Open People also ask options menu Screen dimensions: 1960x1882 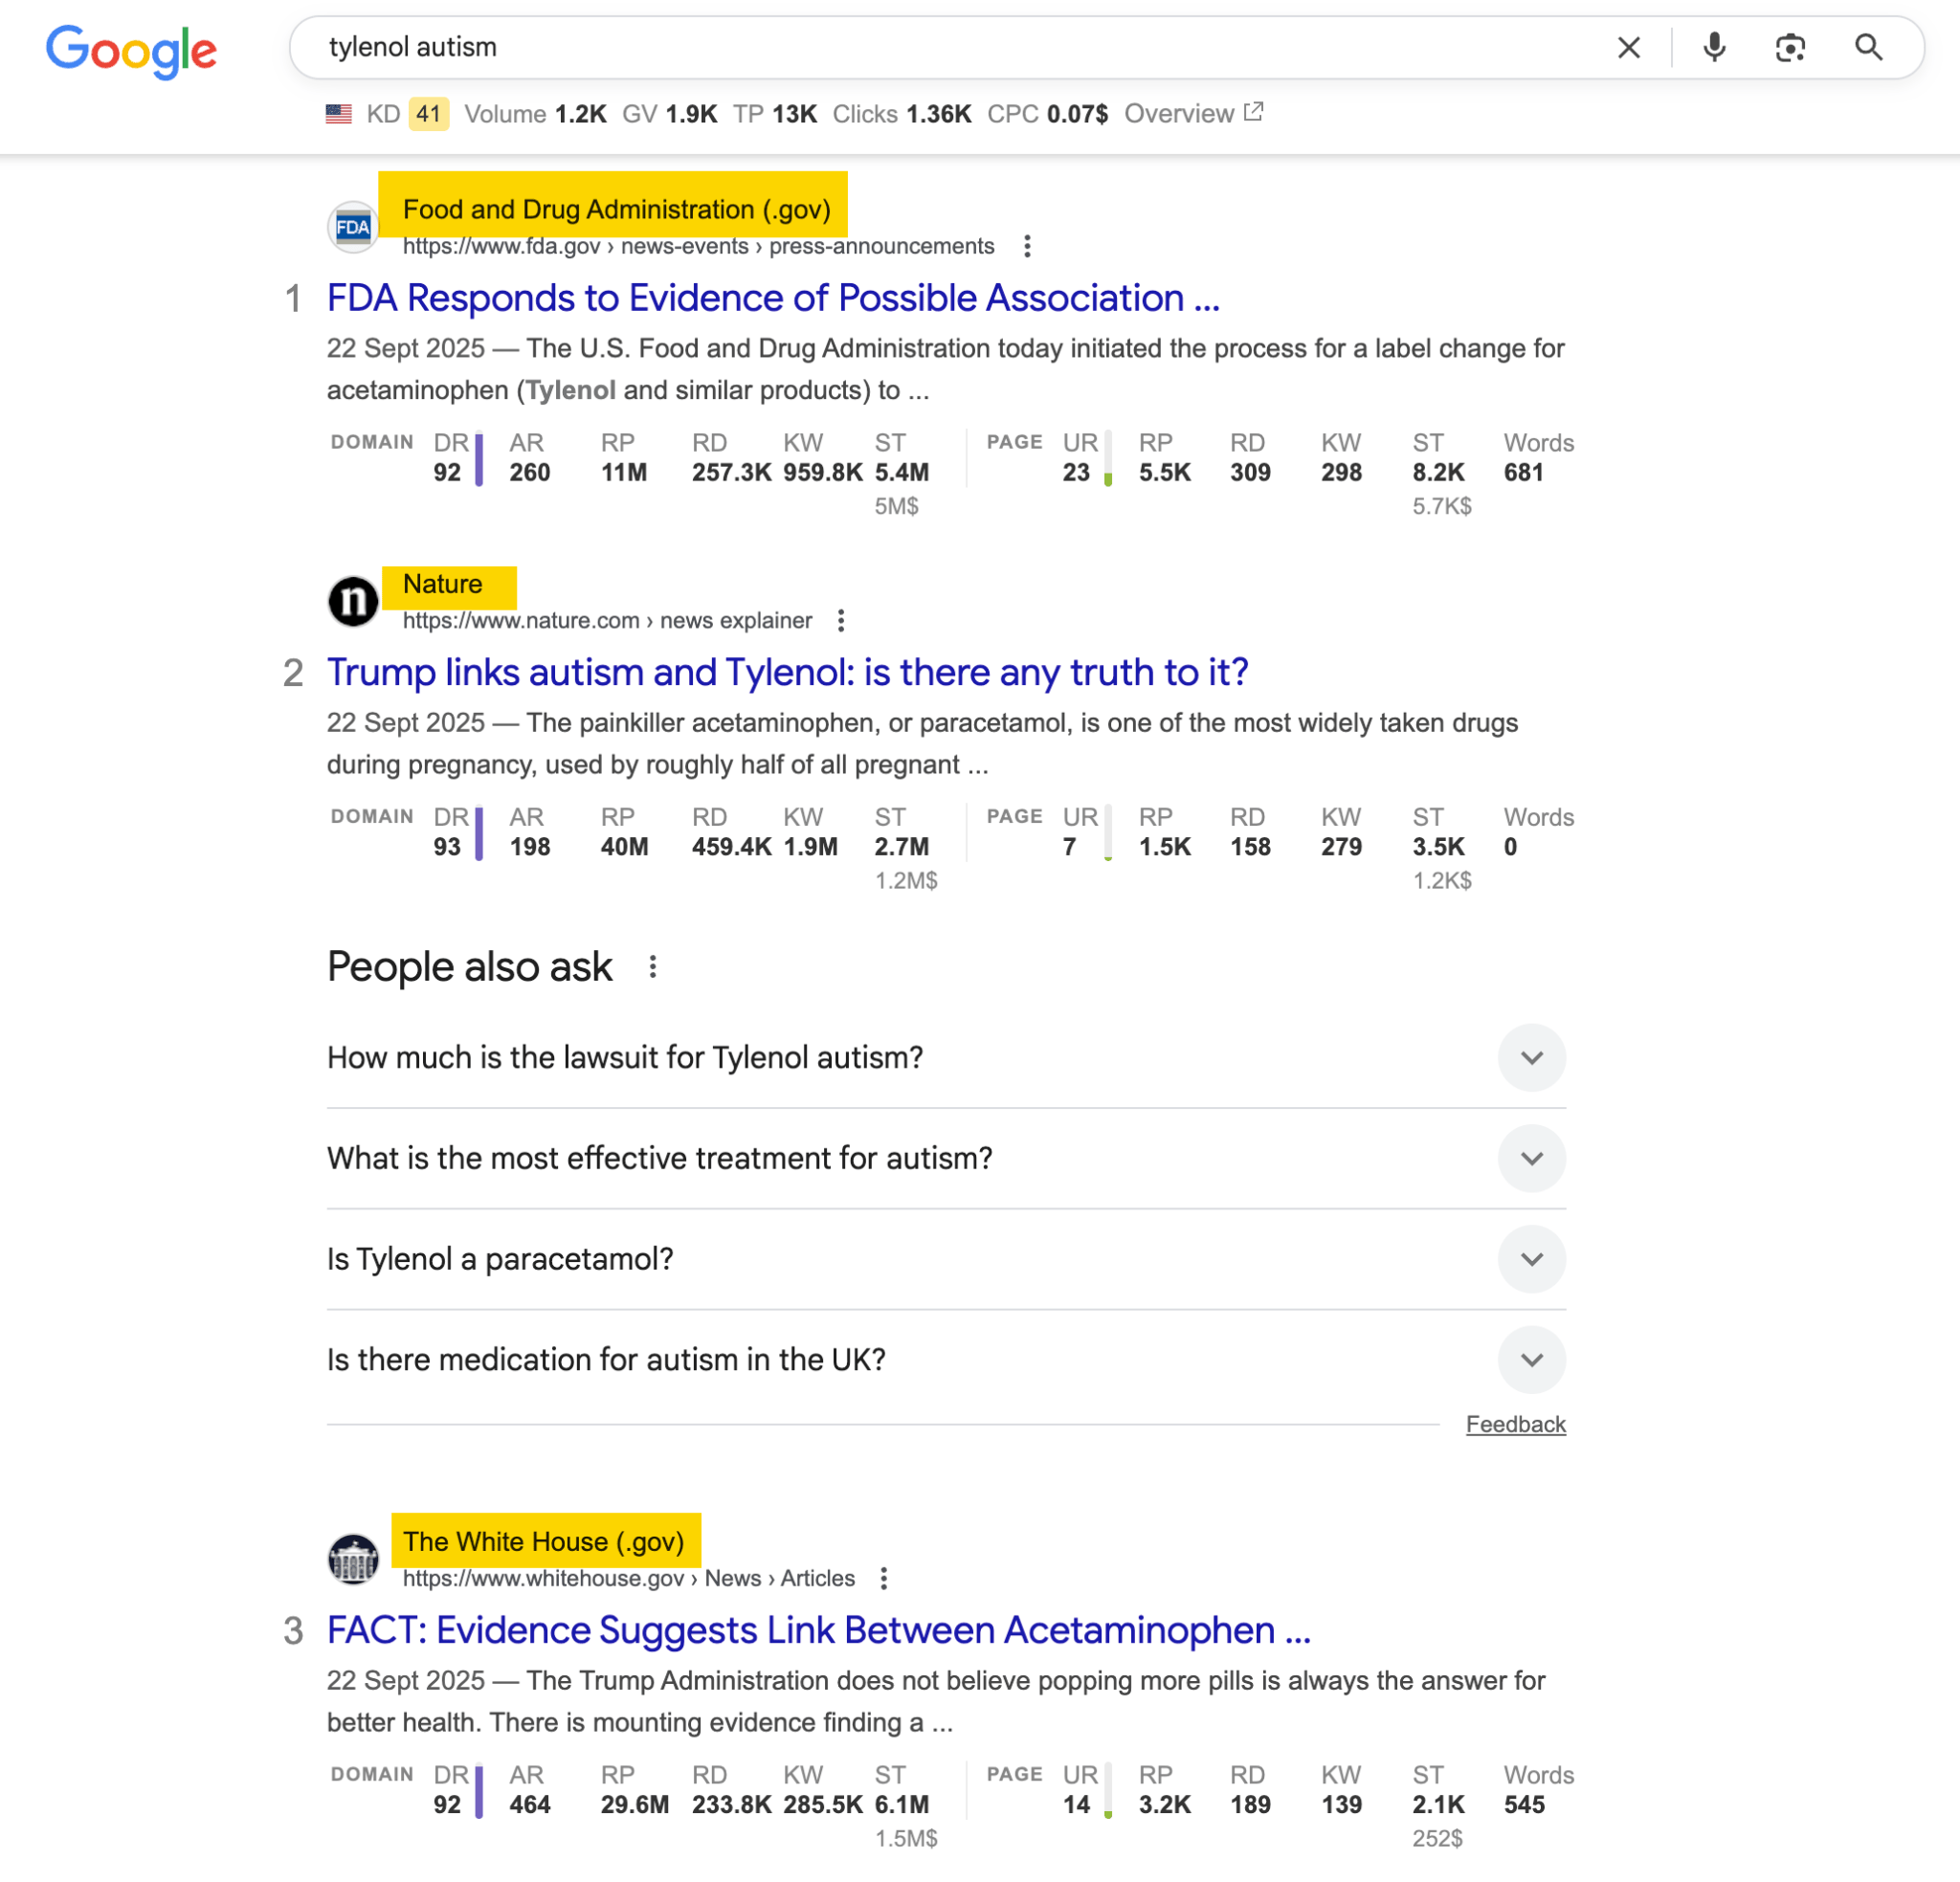tap(652, 967)
